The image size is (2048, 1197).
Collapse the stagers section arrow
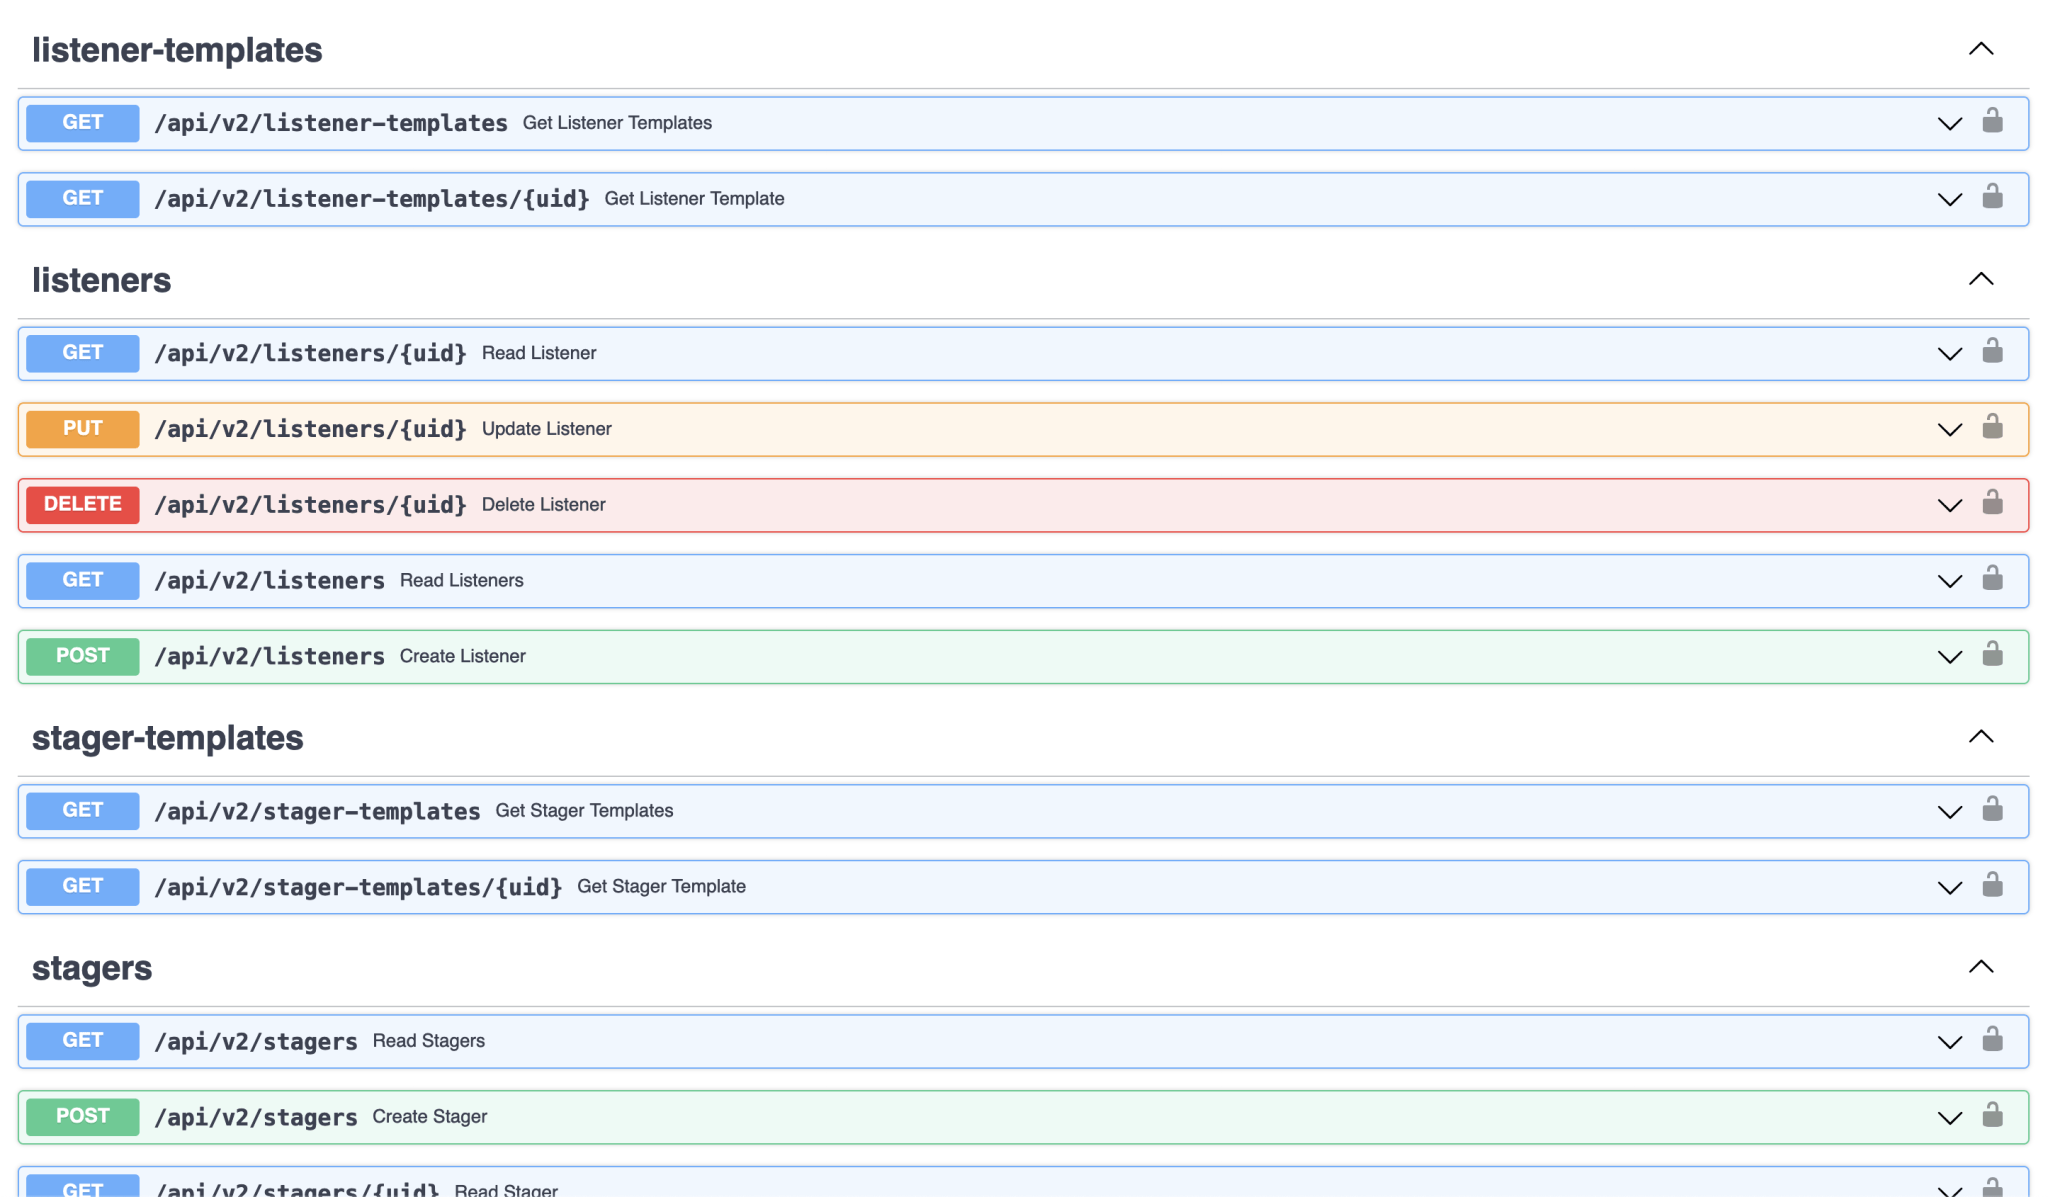(1980, 967)
